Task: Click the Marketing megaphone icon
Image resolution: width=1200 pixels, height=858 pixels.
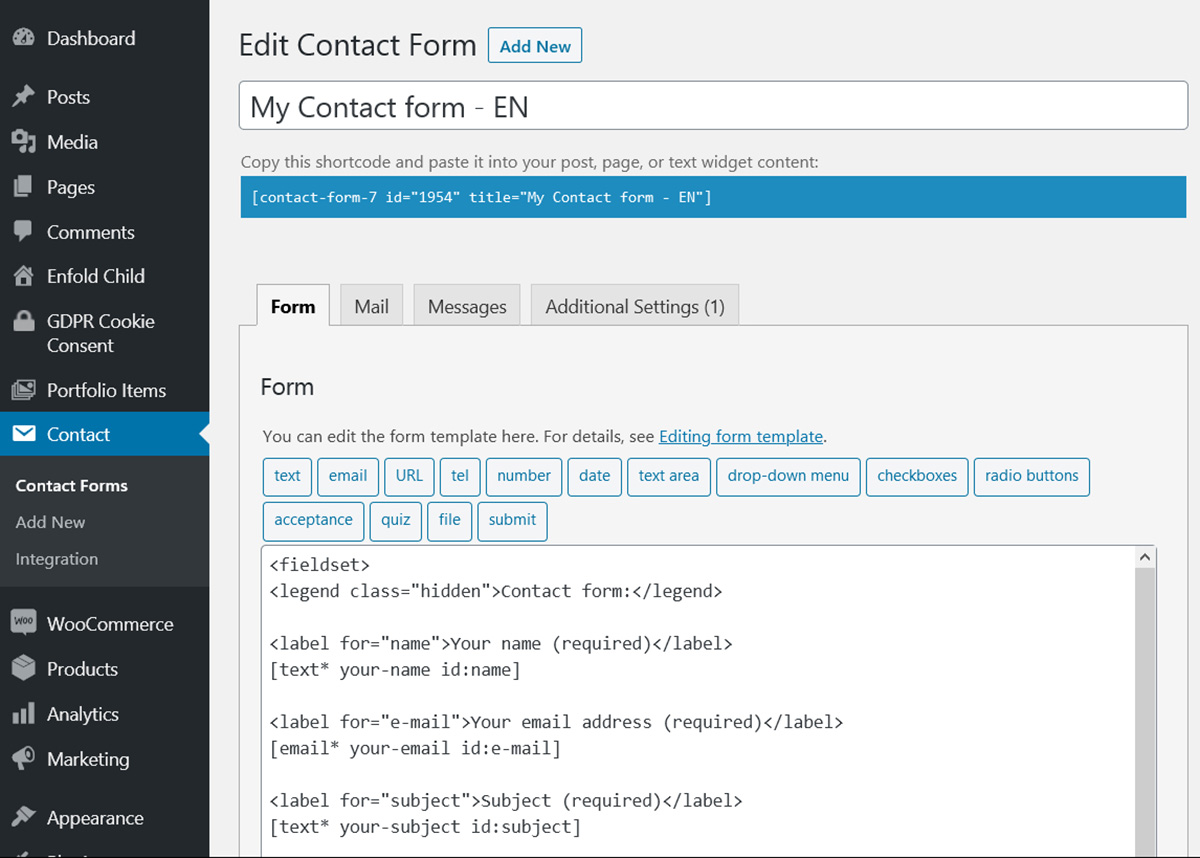Action: tap(23, 759)
